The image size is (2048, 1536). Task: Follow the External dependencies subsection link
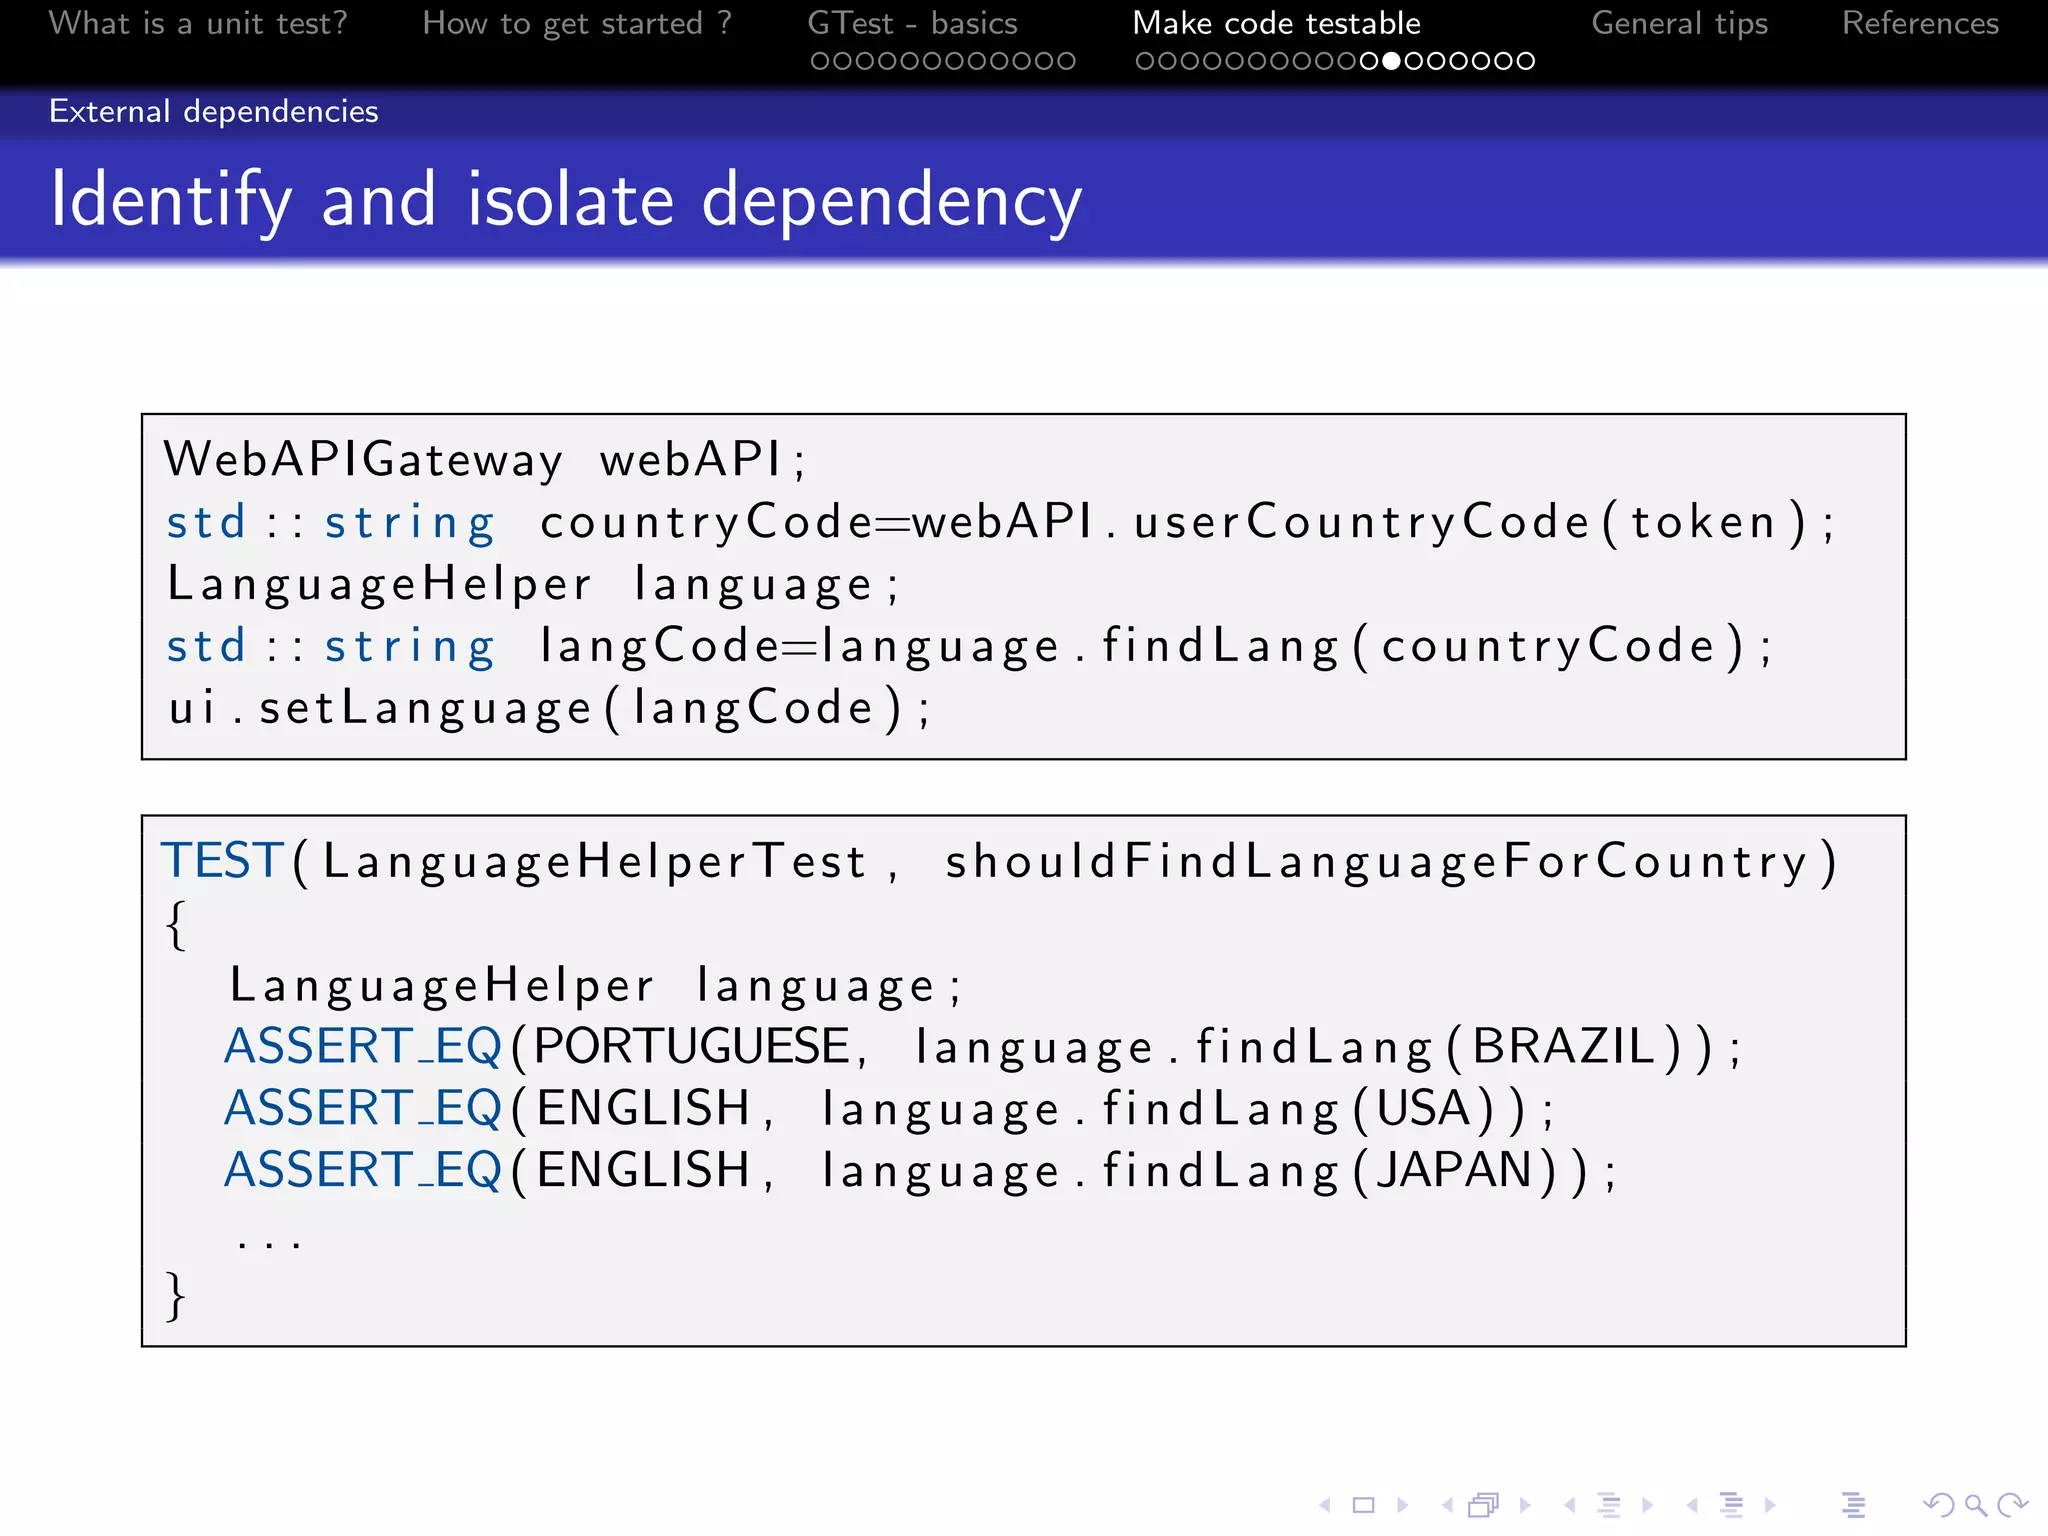tap(213, 111)
